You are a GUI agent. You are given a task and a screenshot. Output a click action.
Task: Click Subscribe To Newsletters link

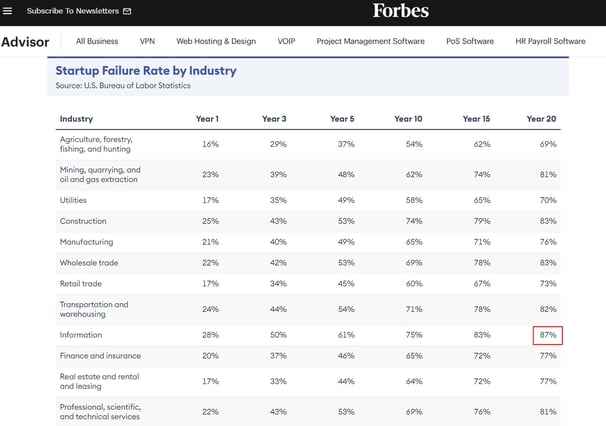72,11
